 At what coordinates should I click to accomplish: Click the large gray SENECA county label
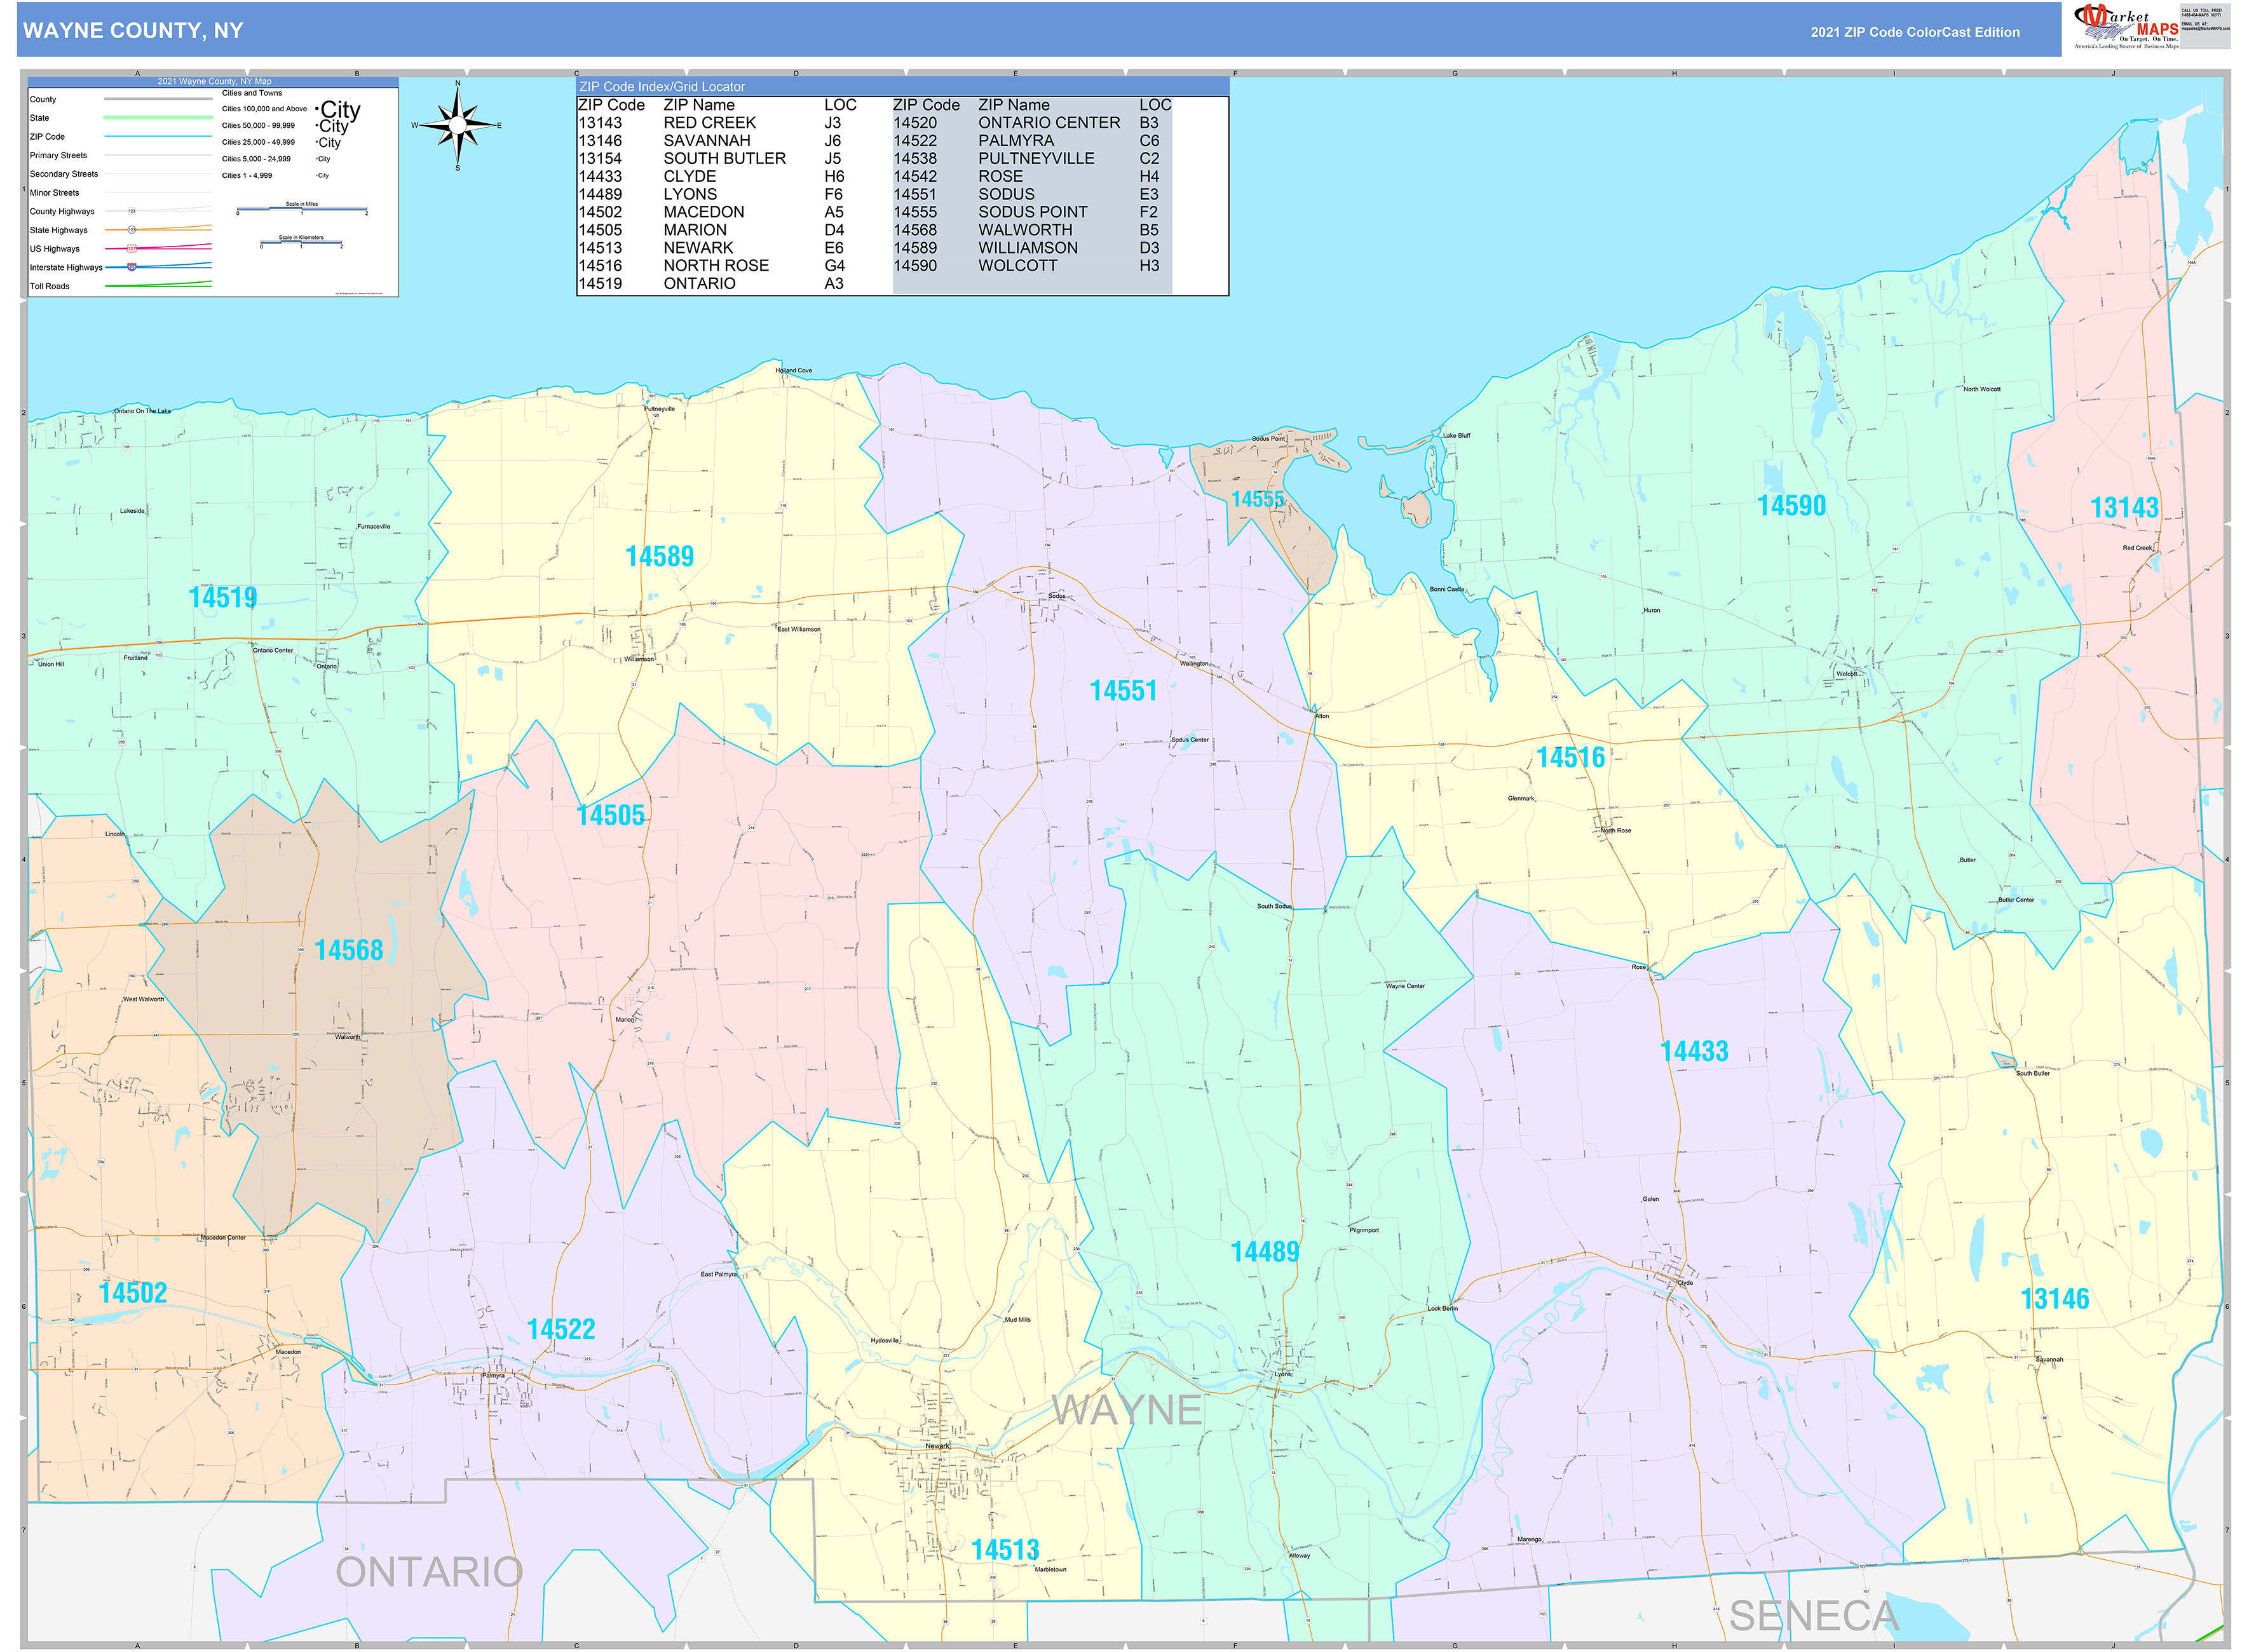coord(1814,1616)
